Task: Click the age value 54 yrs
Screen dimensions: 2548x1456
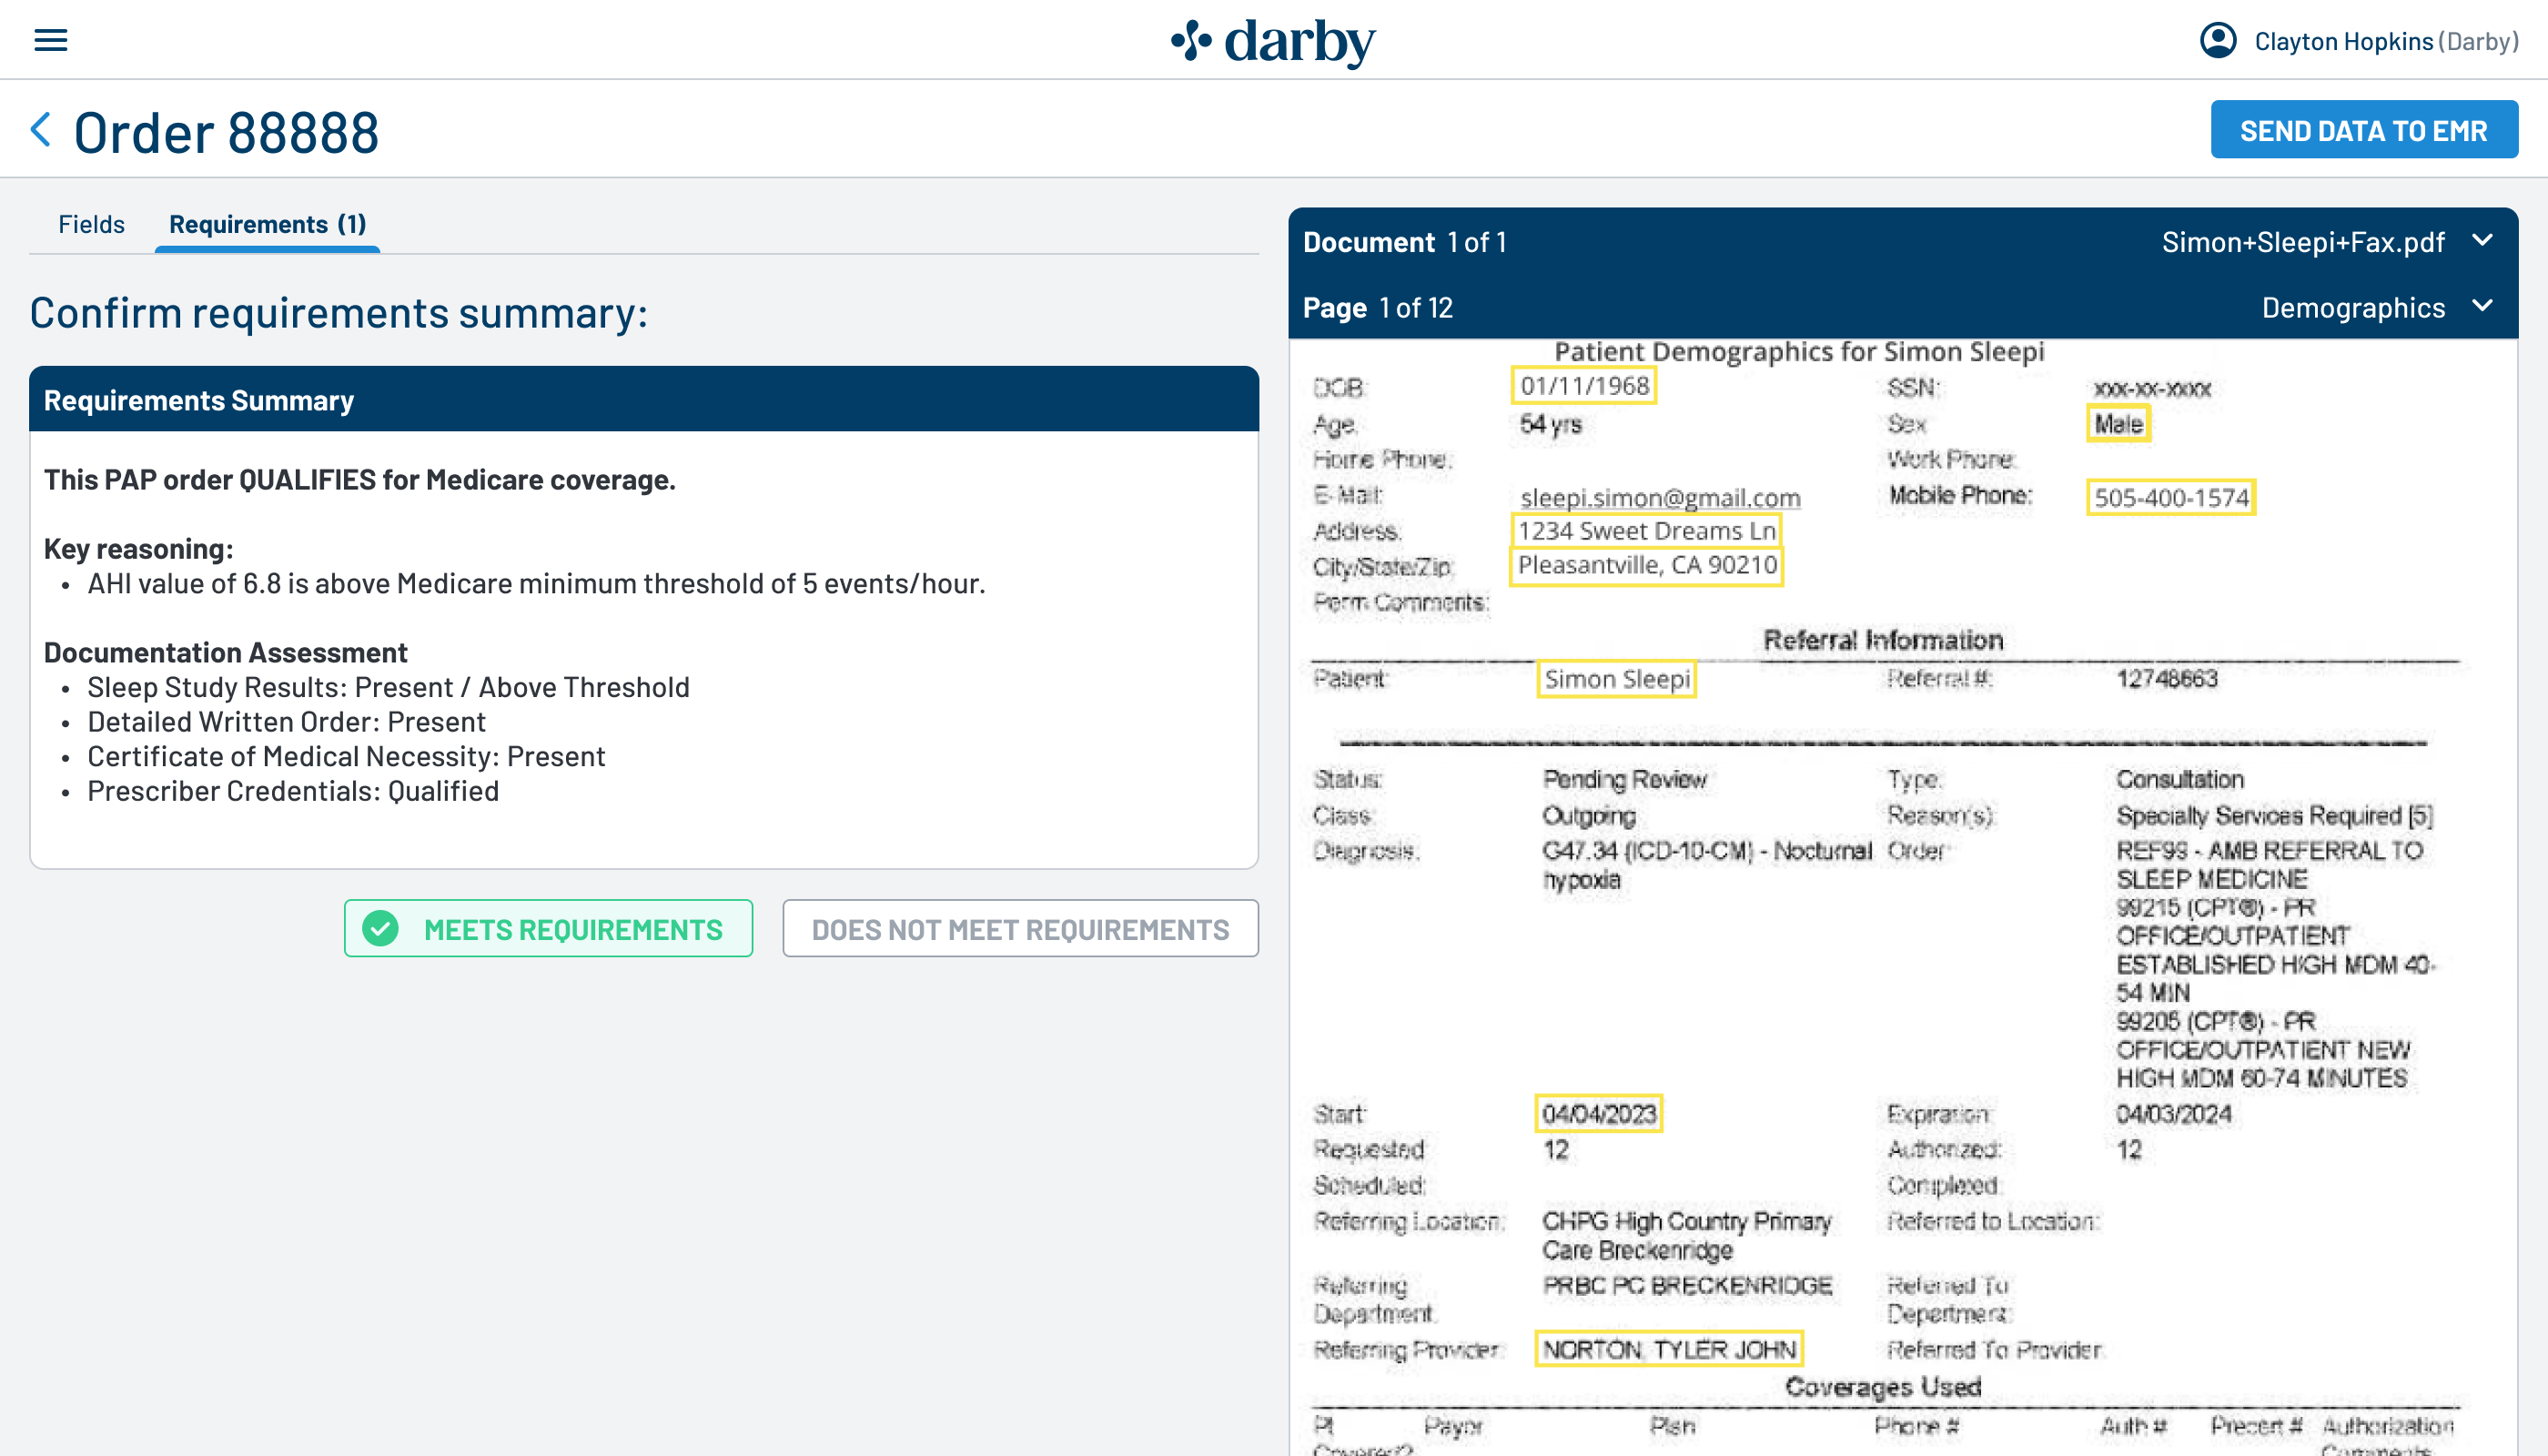Action: (1550, 424)
